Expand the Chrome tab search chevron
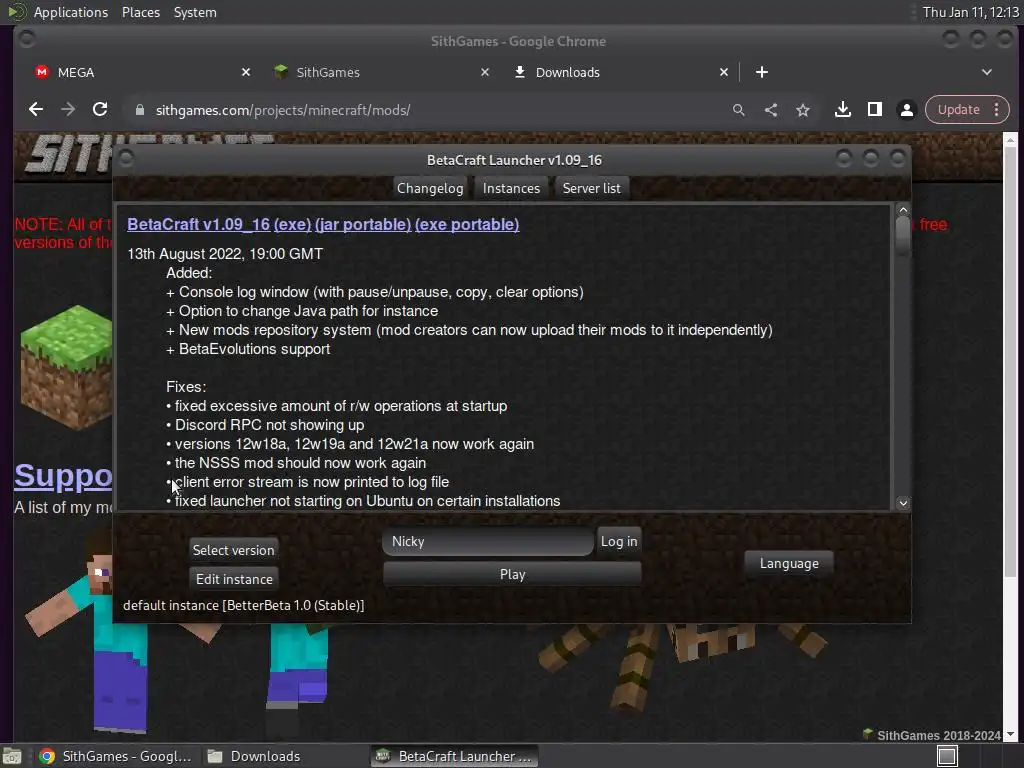 pyautogui.click(x=987, y=72)
